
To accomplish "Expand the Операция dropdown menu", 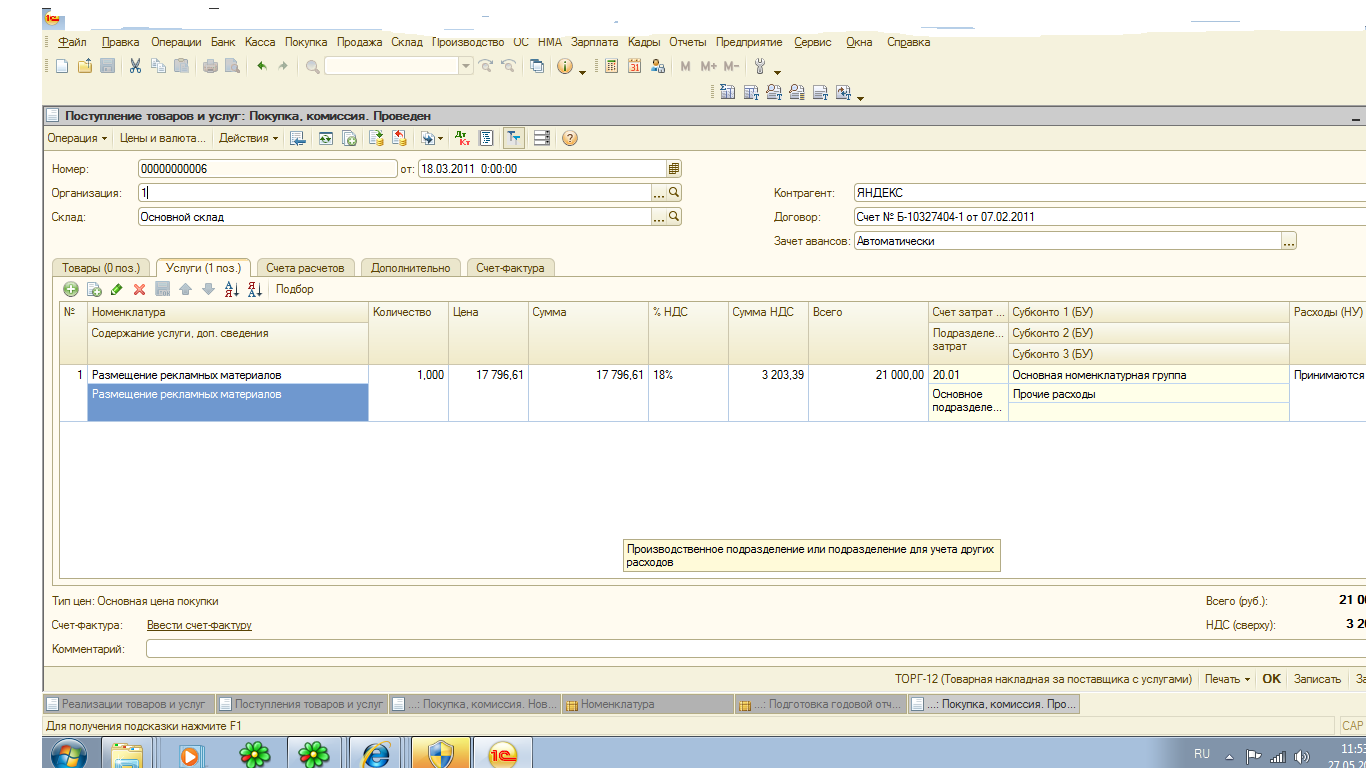I will (77, 138).
